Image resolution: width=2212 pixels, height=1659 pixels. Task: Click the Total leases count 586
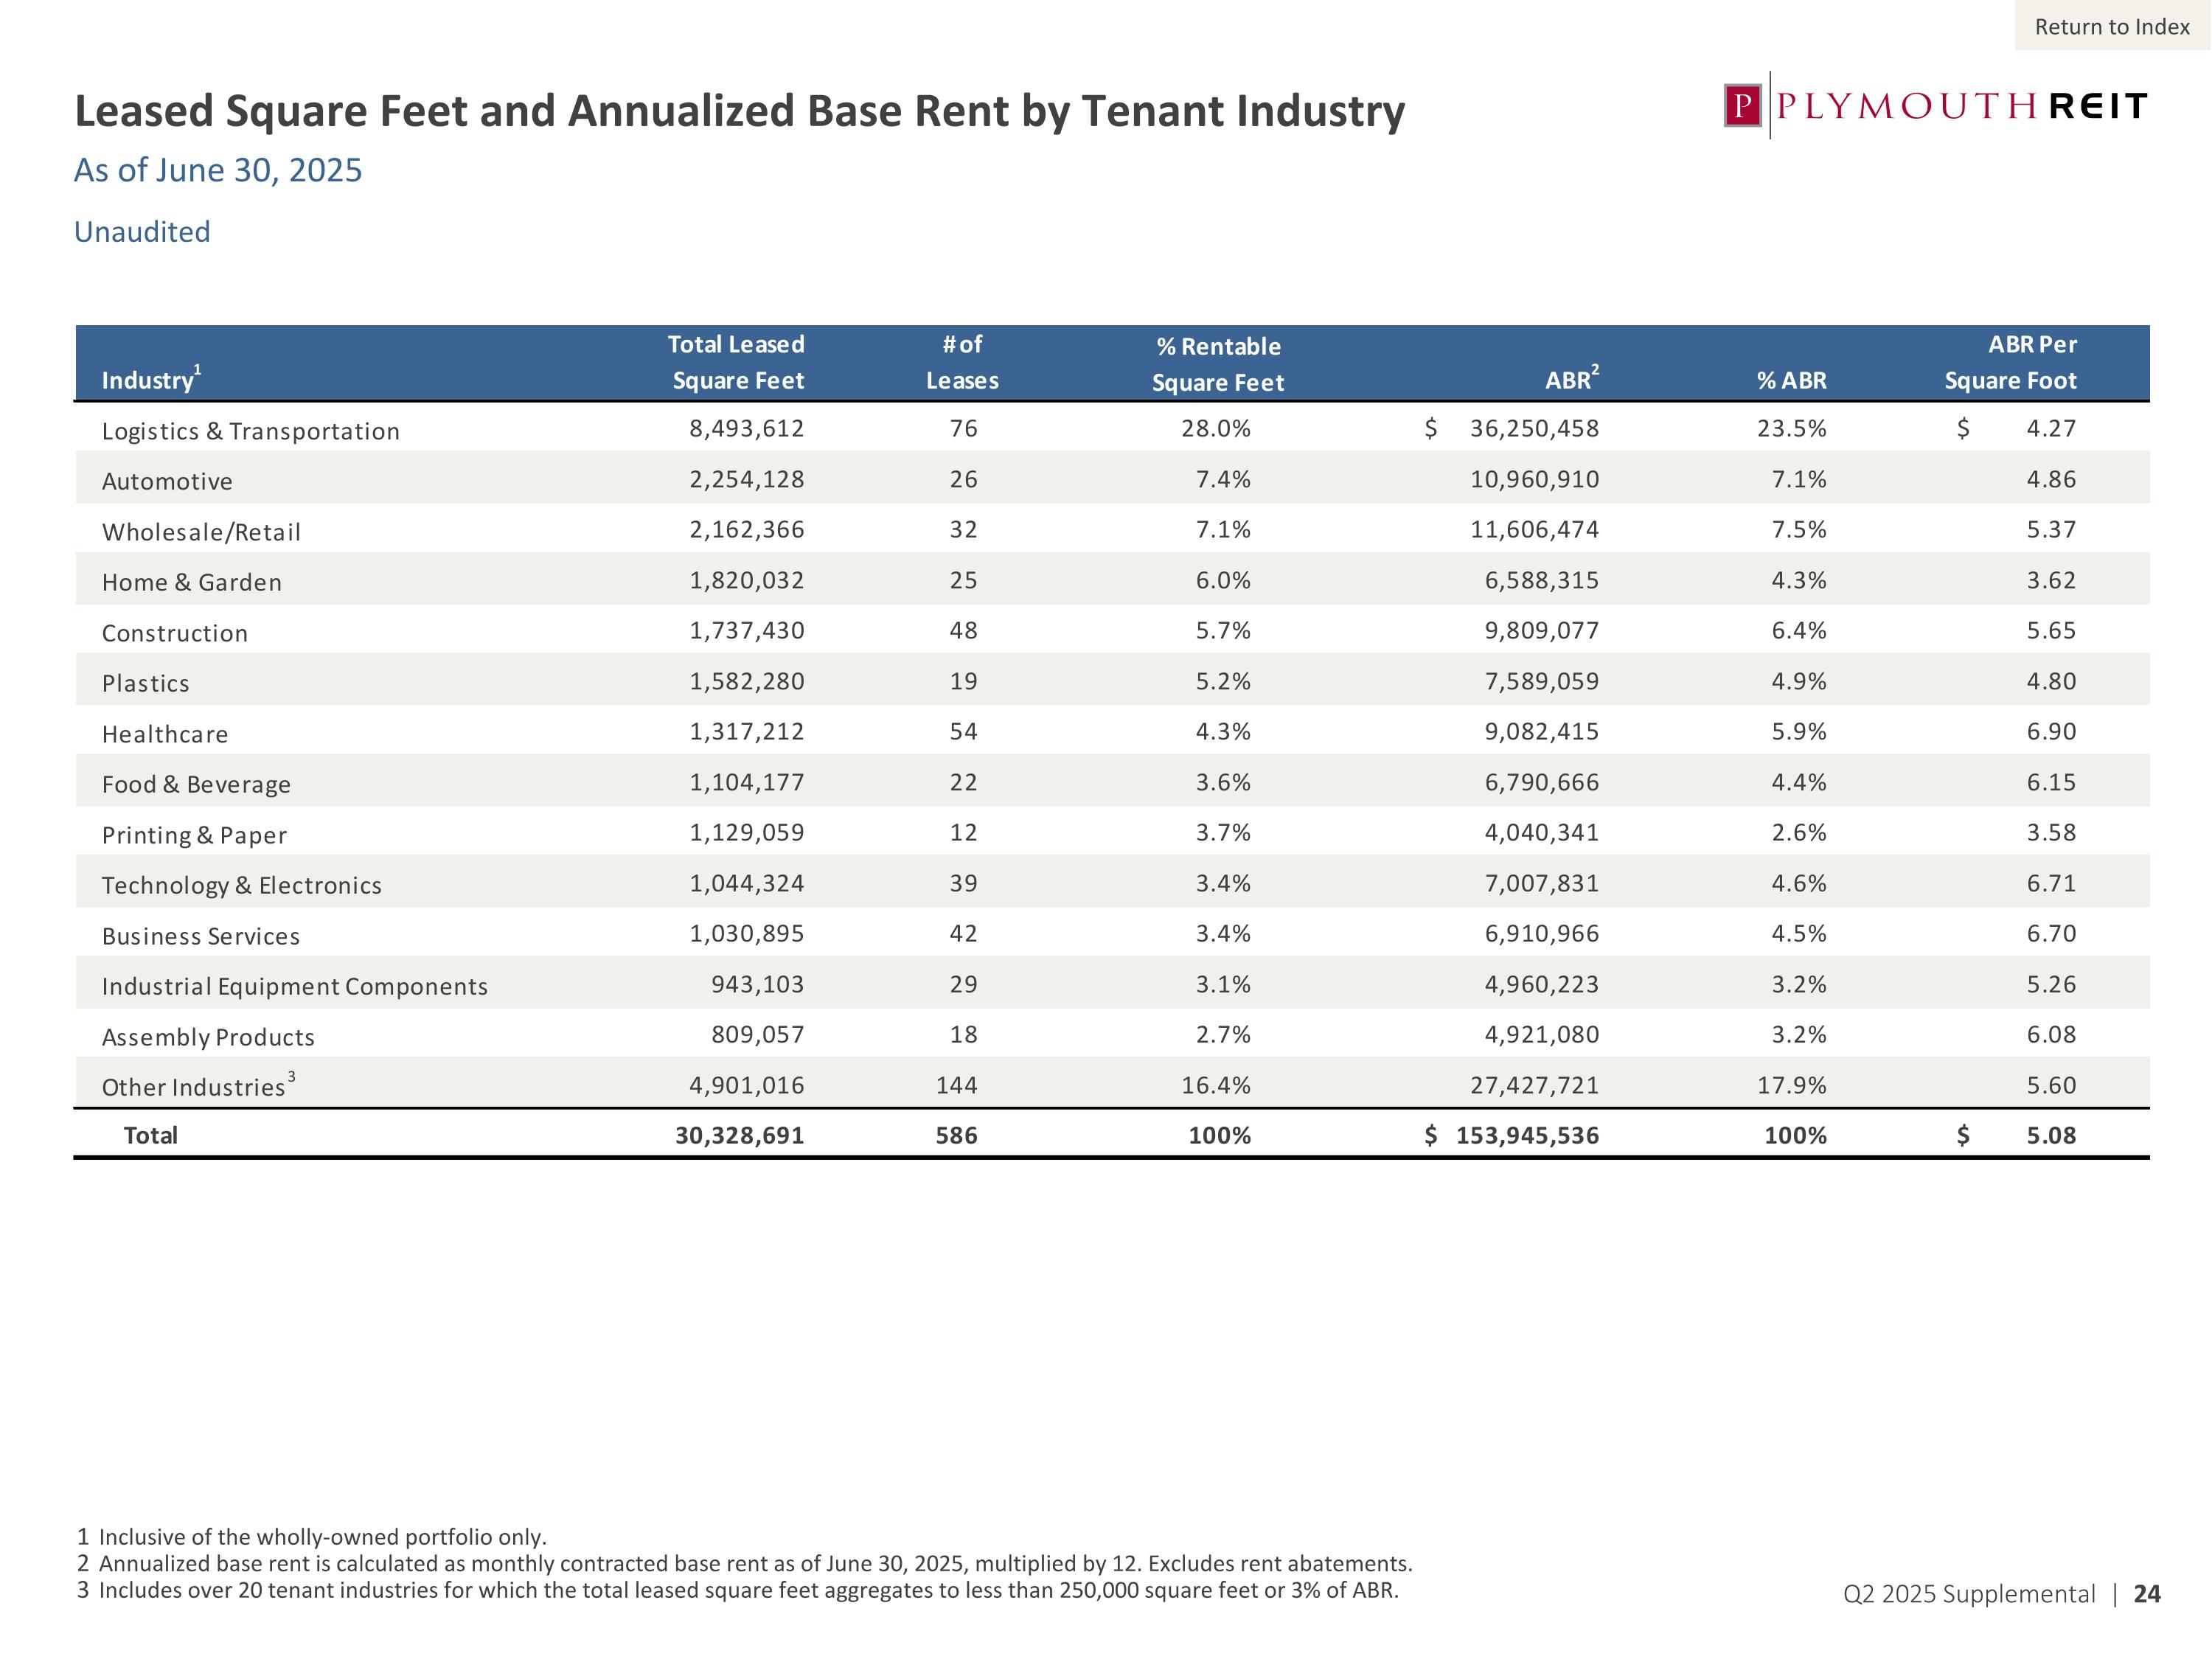click(956, 1136)
